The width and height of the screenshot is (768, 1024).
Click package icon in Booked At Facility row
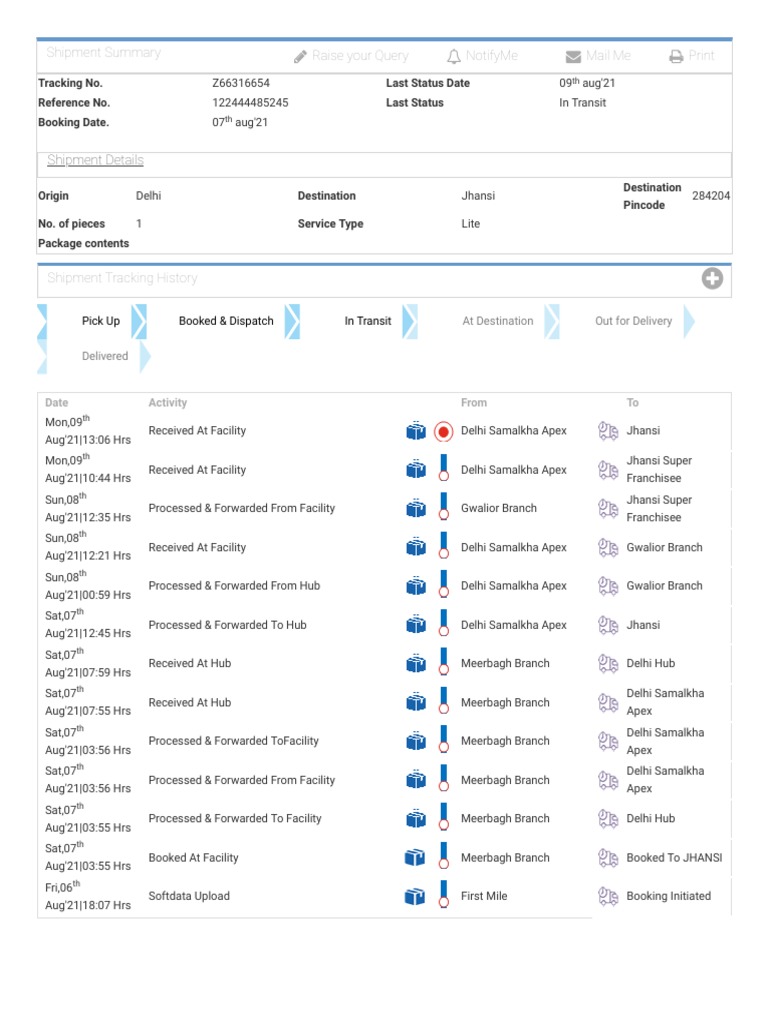click(x=415, y=858)
